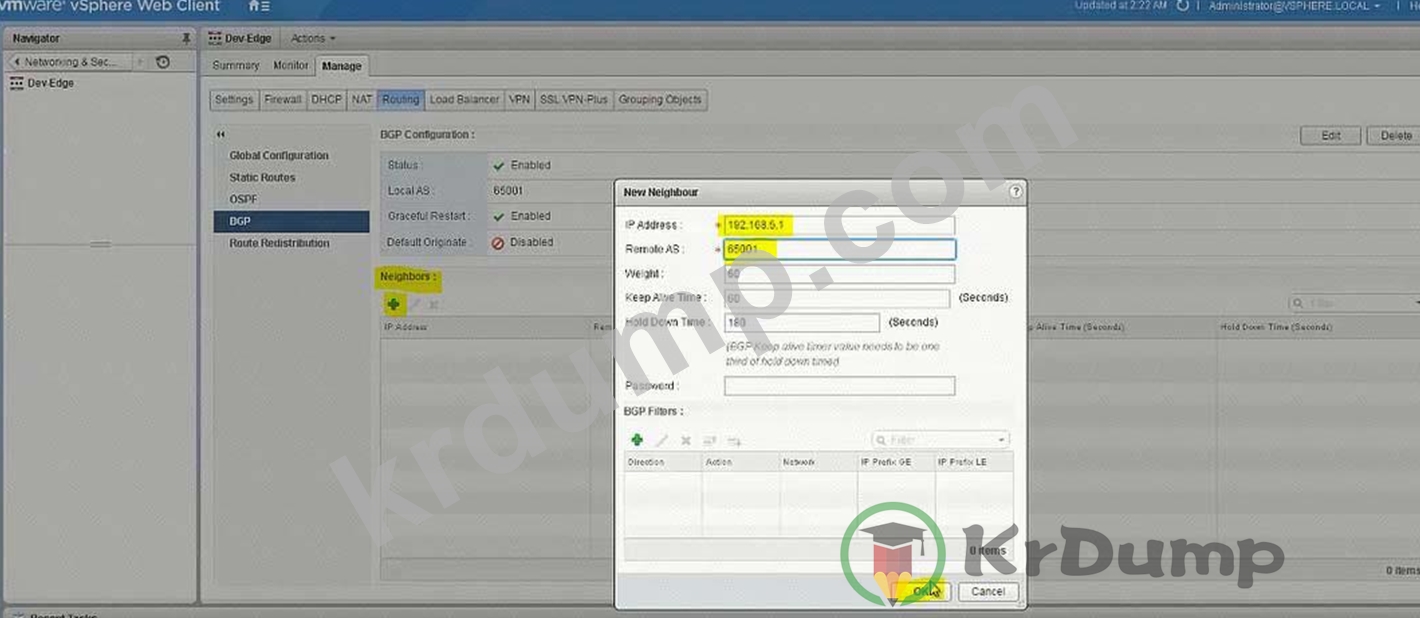The image size is (1420, 618).
Task: Click the move filter up icon
Action: [x=709, y=440]
